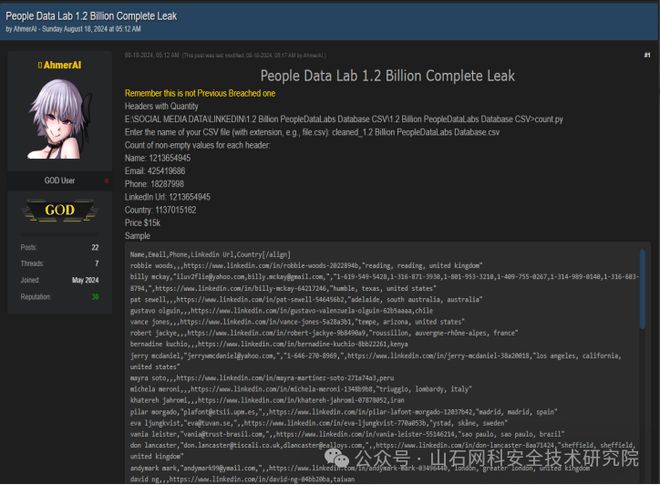
Task: Click the 'Count of non-empty values for each header' line
Action: point(197,145)
